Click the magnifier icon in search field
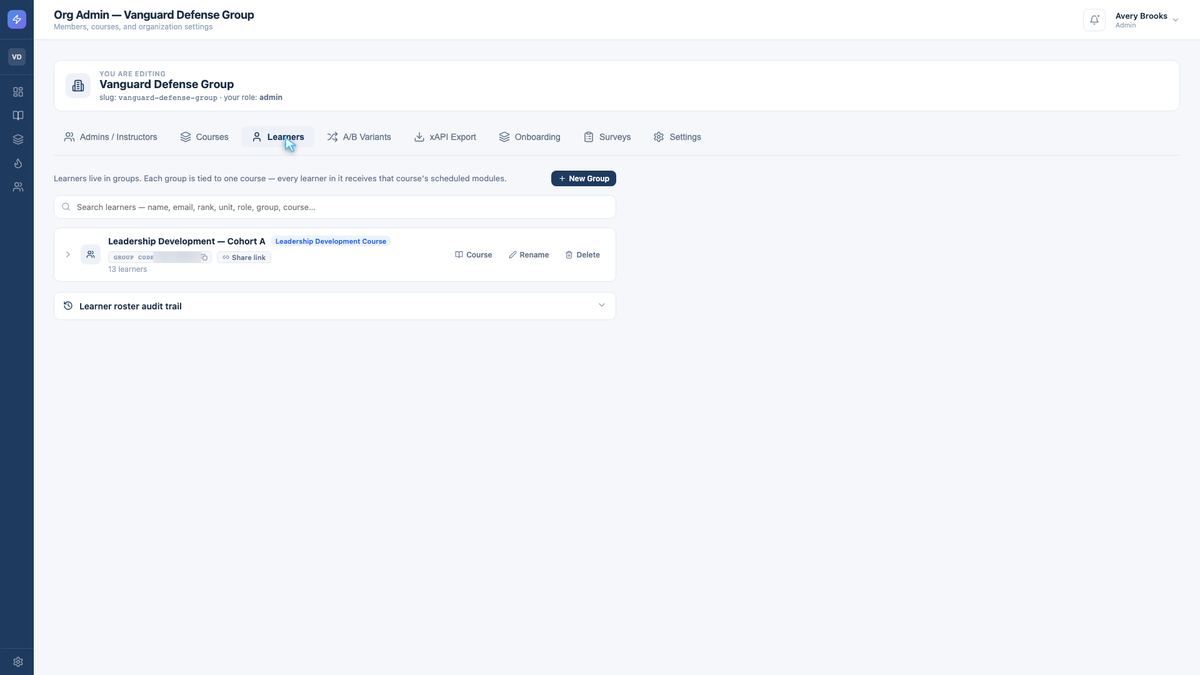 (x=66, y=207)
